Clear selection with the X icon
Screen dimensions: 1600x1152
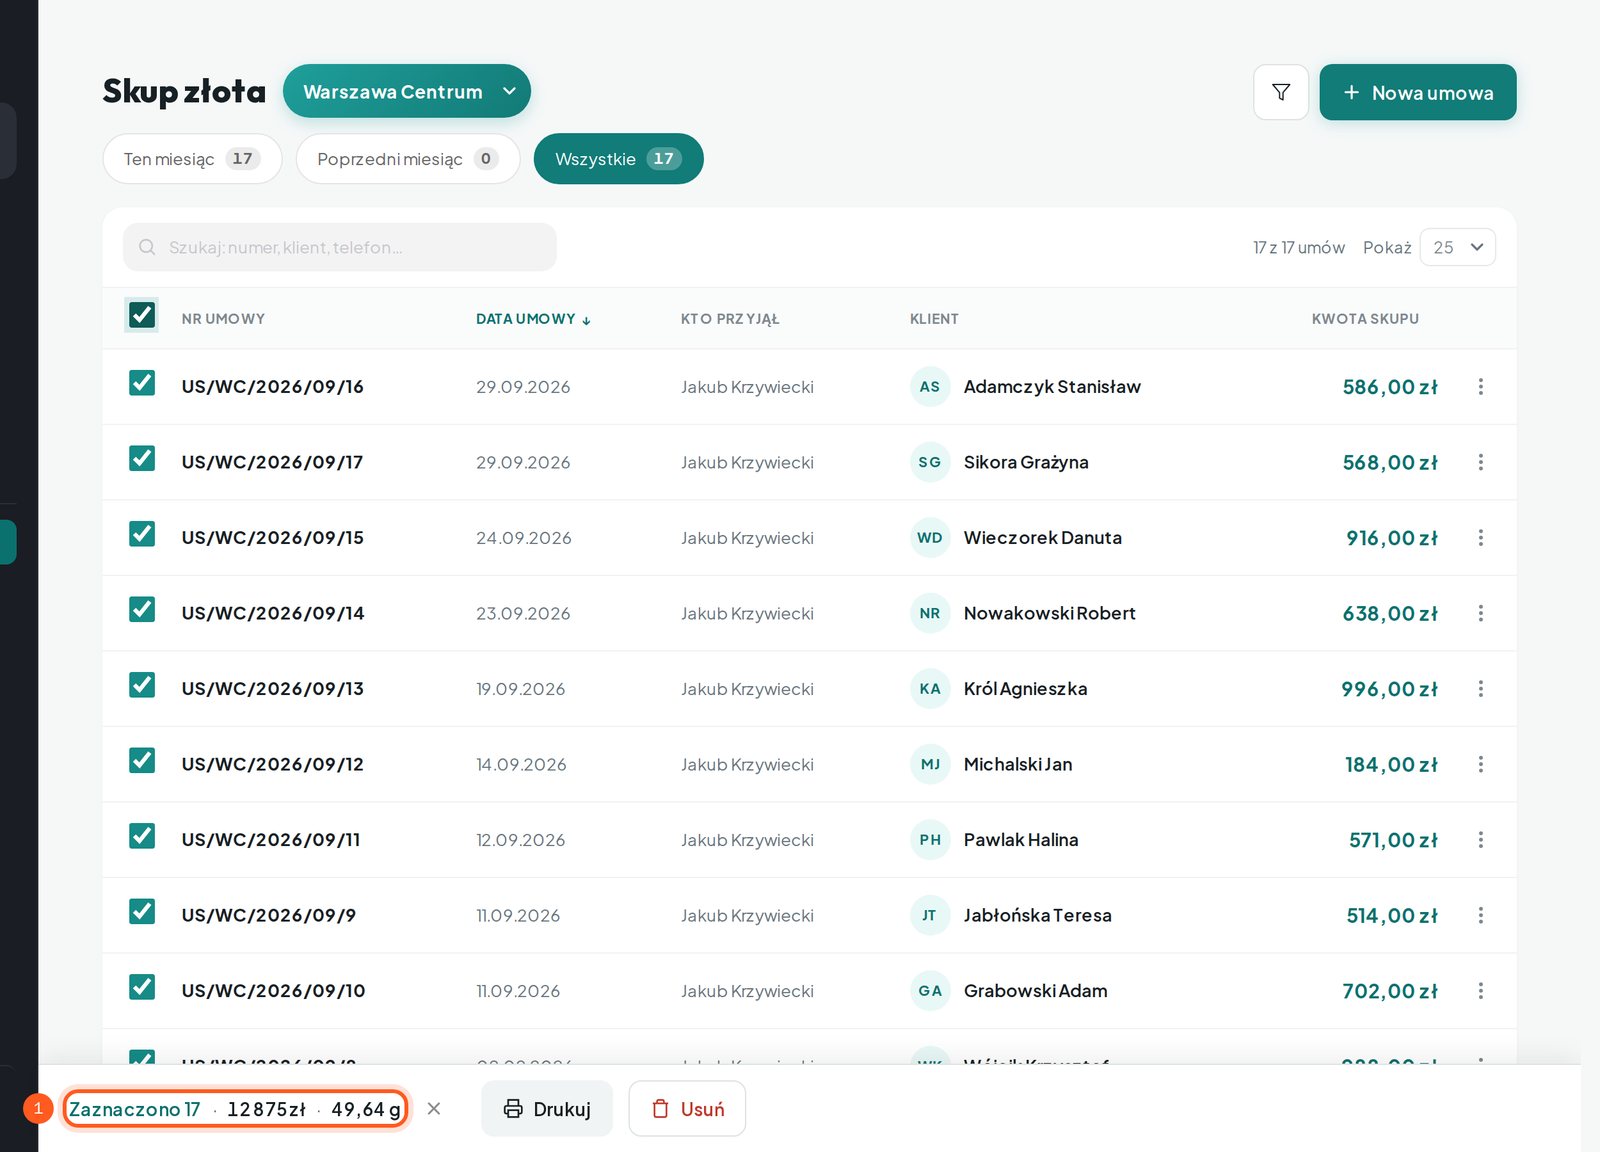(434, 1108)
